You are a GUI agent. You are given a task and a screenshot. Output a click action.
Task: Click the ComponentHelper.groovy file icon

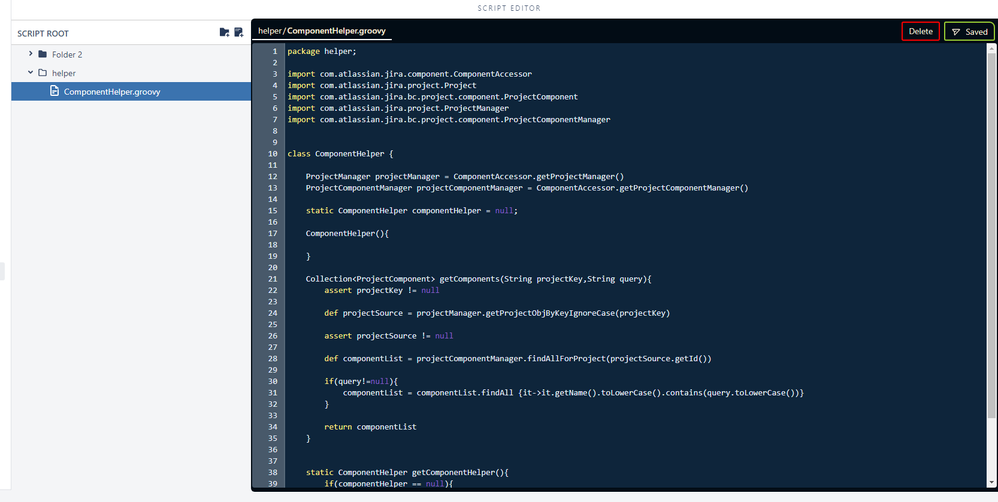coord(55,92)
